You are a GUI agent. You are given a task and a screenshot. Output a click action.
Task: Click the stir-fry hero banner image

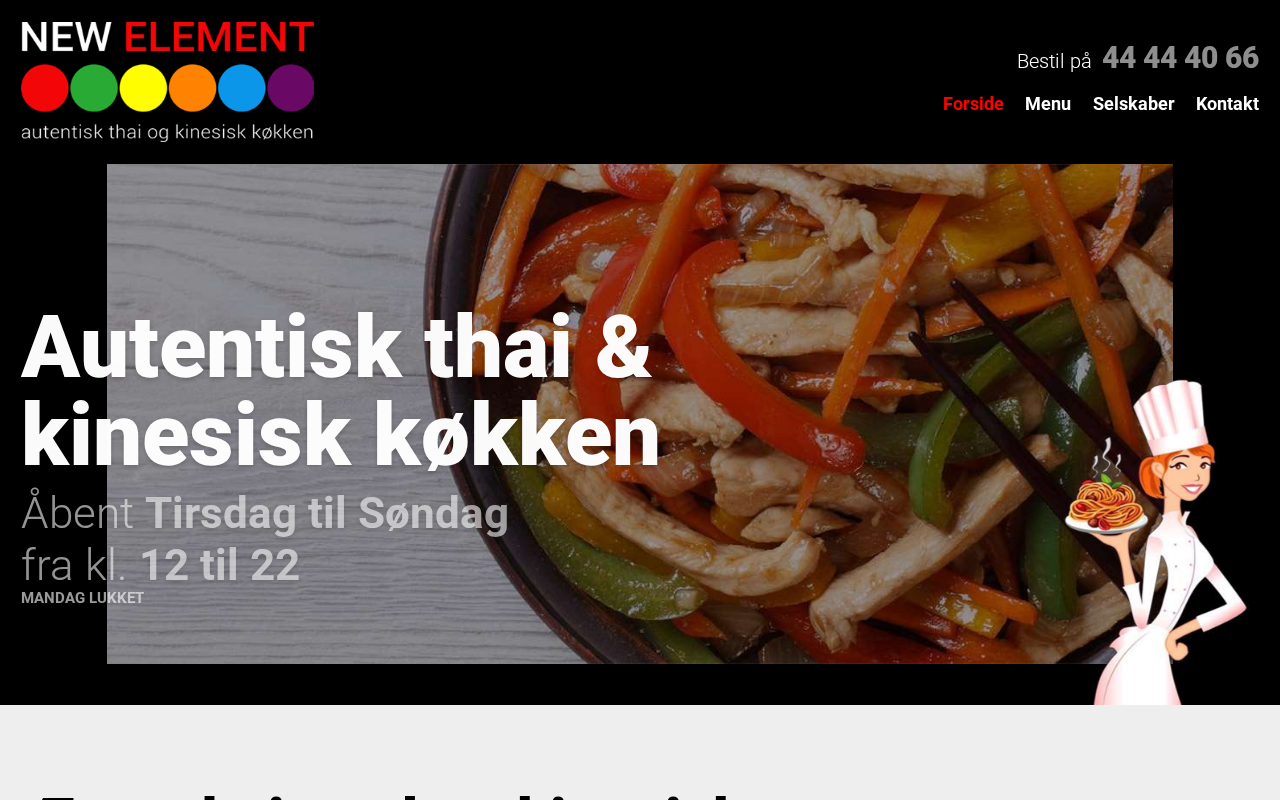point(640,414)
